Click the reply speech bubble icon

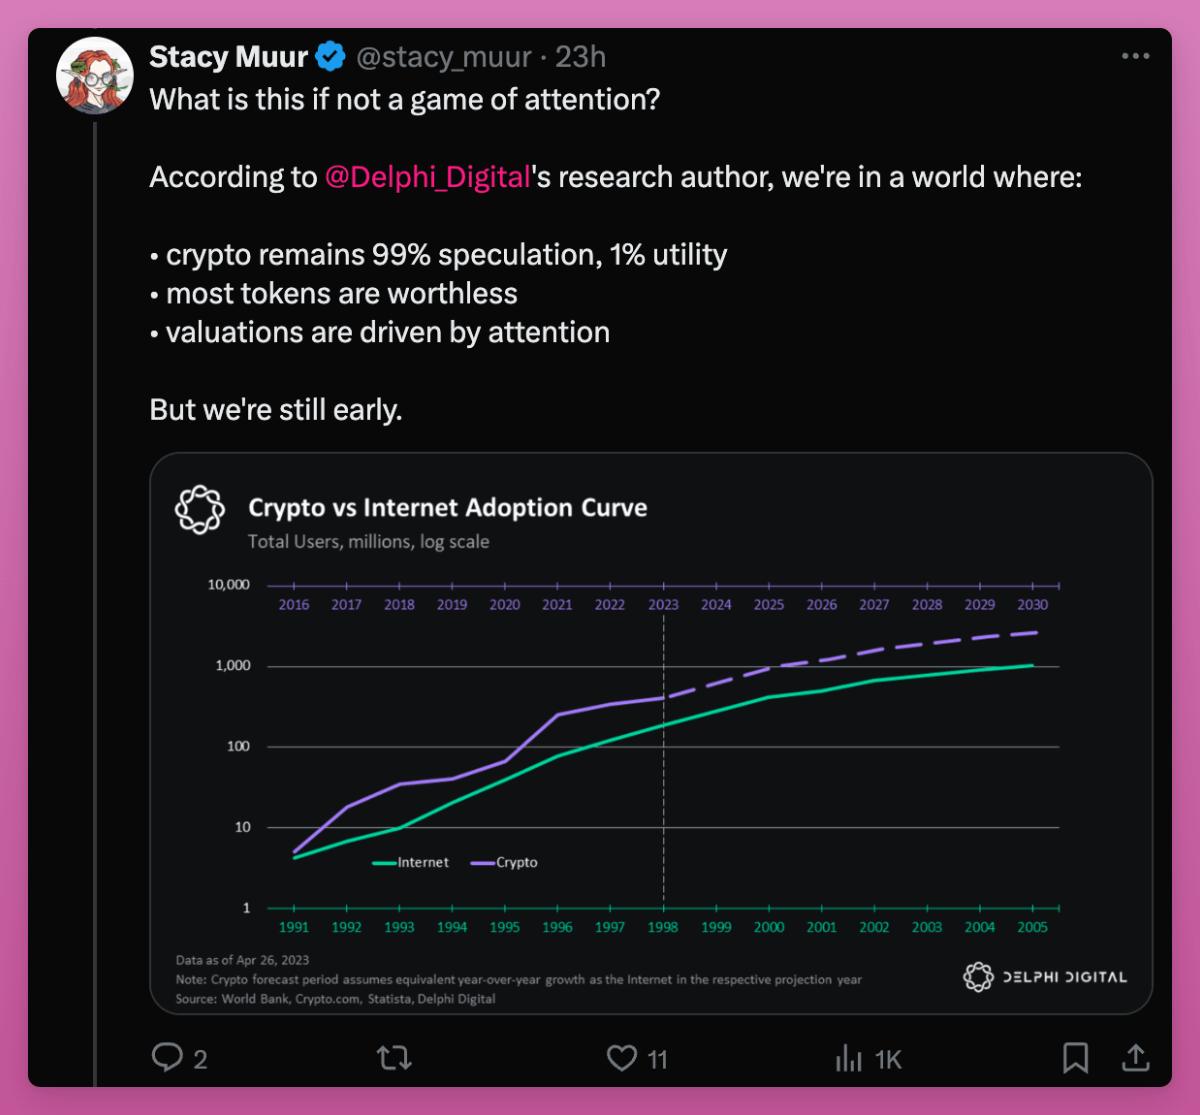click(167, 1057)
